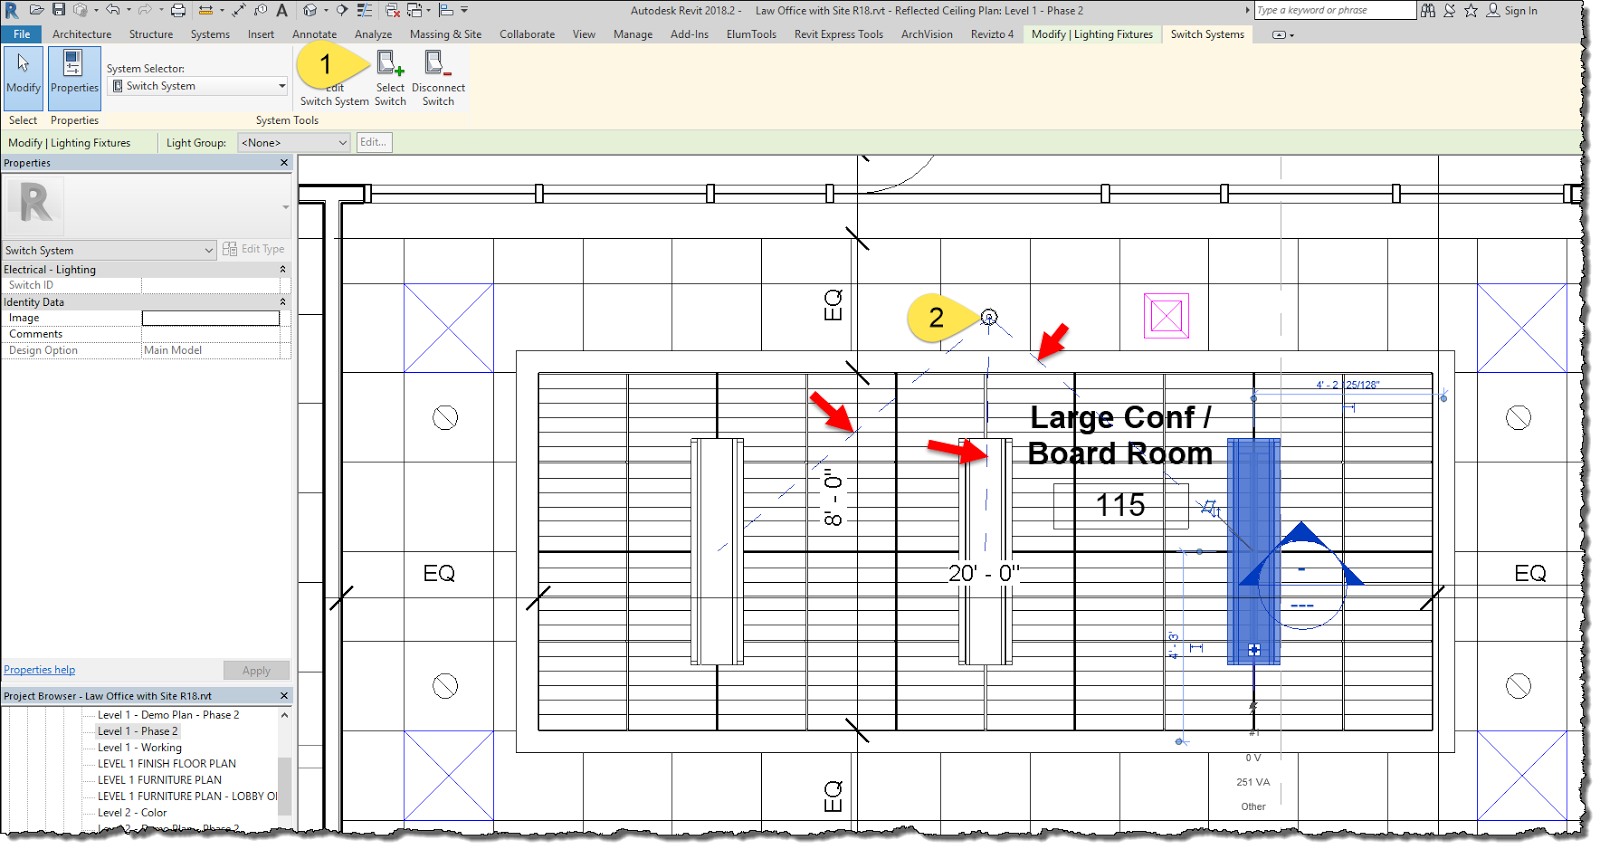Viewport: 1600px width, 849px height.
Task: Select the Measure Between Two References tool
Action: (206, 10)
